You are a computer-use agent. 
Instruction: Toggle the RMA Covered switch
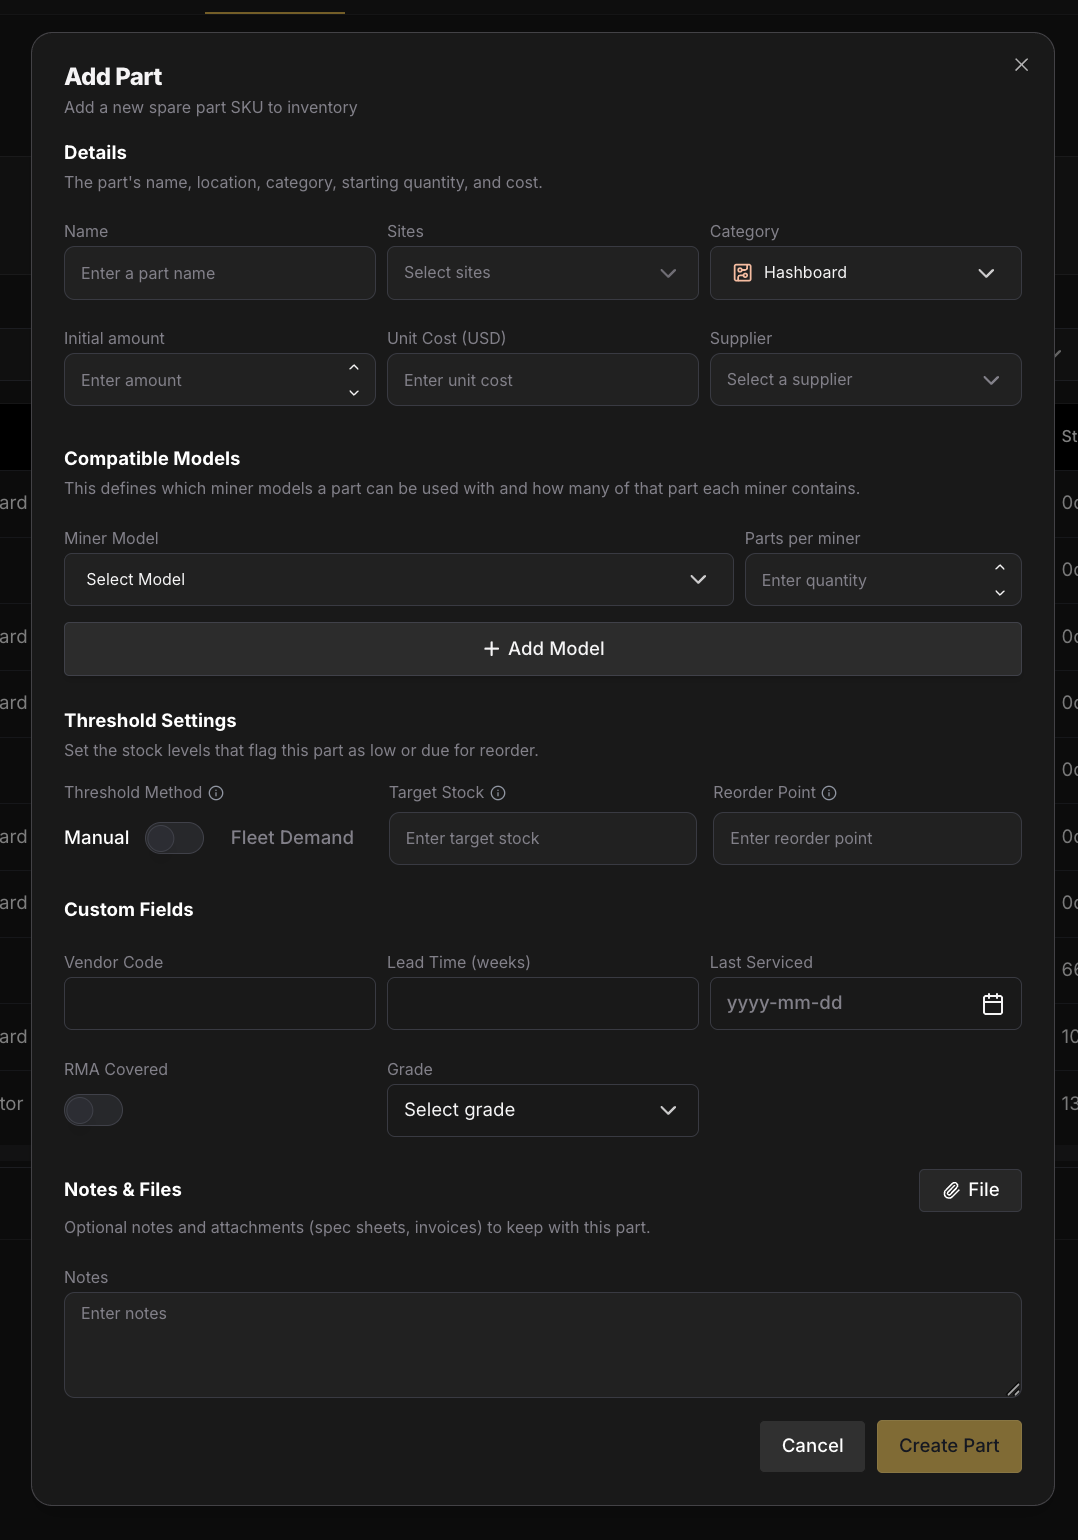[x=93, y=1110]
